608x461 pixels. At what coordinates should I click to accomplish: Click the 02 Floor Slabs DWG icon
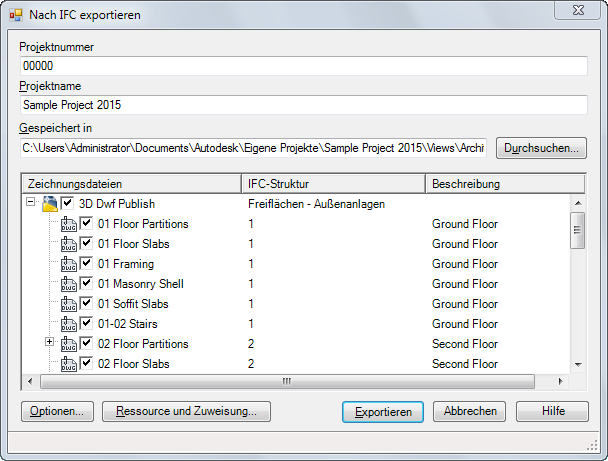pos(69,364)
